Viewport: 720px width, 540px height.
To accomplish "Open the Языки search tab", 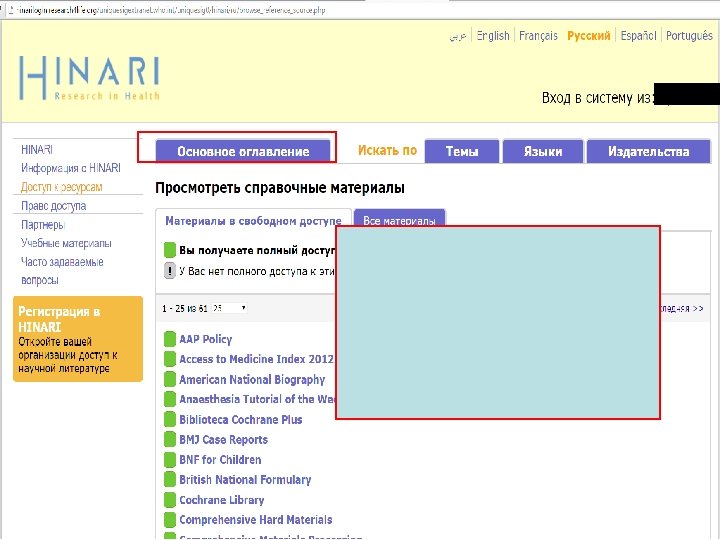I will tap(543, 151).
